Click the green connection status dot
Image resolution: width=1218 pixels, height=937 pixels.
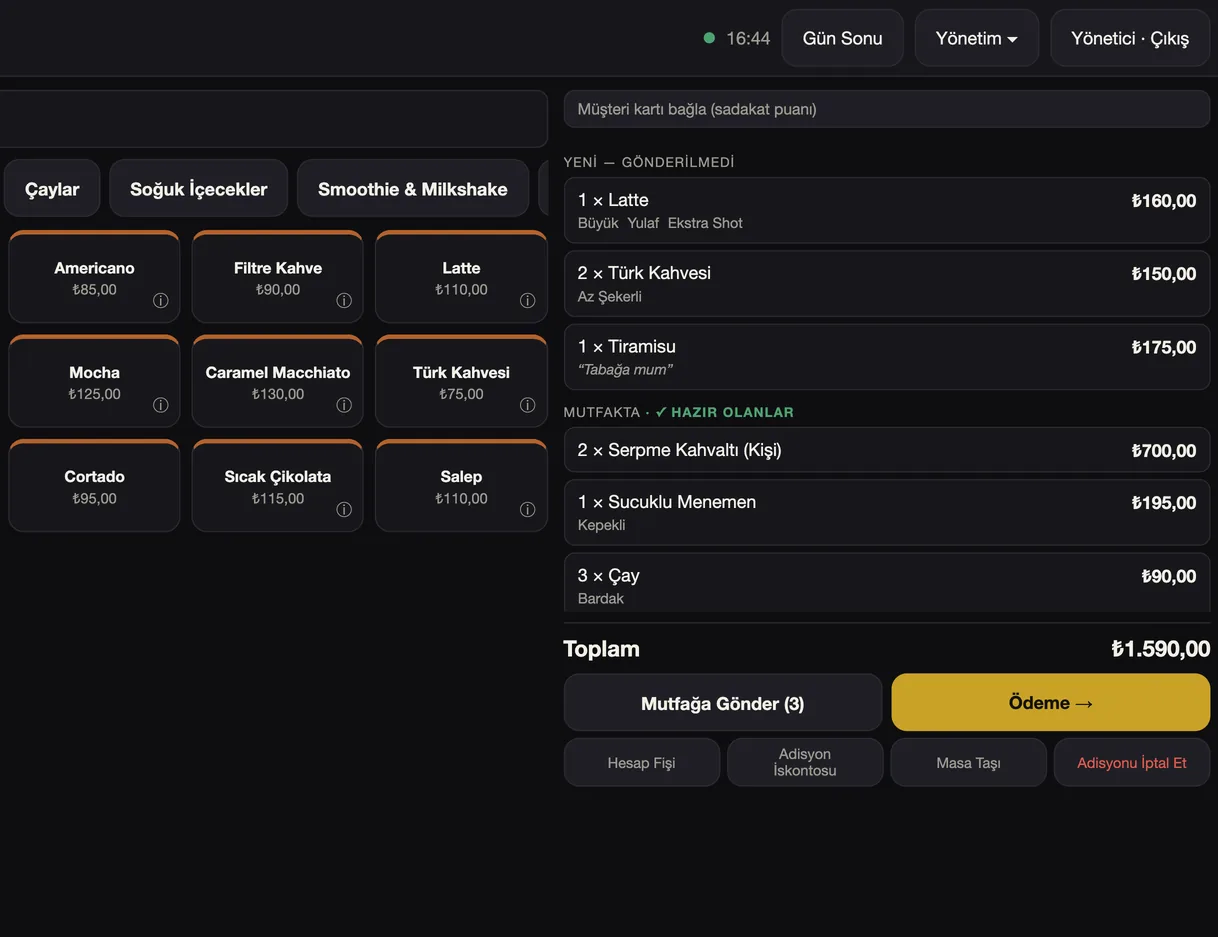click(x=709, y=38)
